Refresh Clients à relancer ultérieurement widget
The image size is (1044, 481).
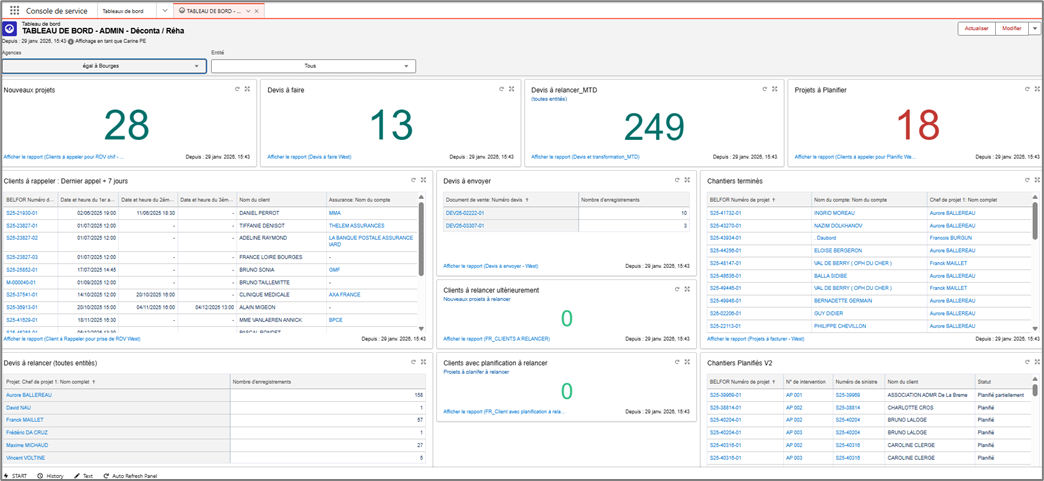tap(677, 289)
